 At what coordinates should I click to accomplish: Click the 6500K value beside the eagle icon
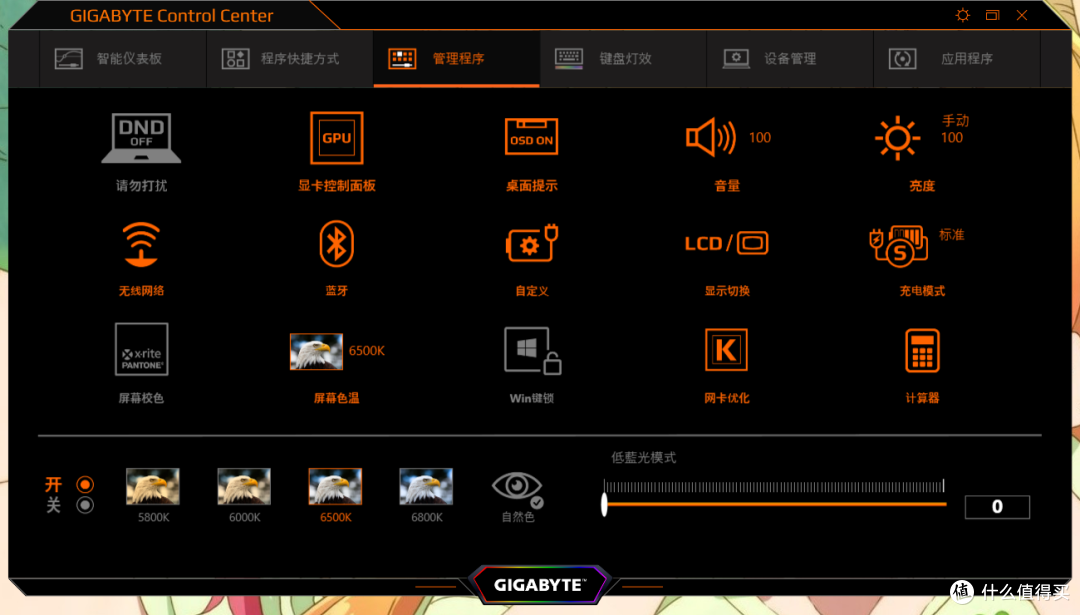(x=366, y=351)
